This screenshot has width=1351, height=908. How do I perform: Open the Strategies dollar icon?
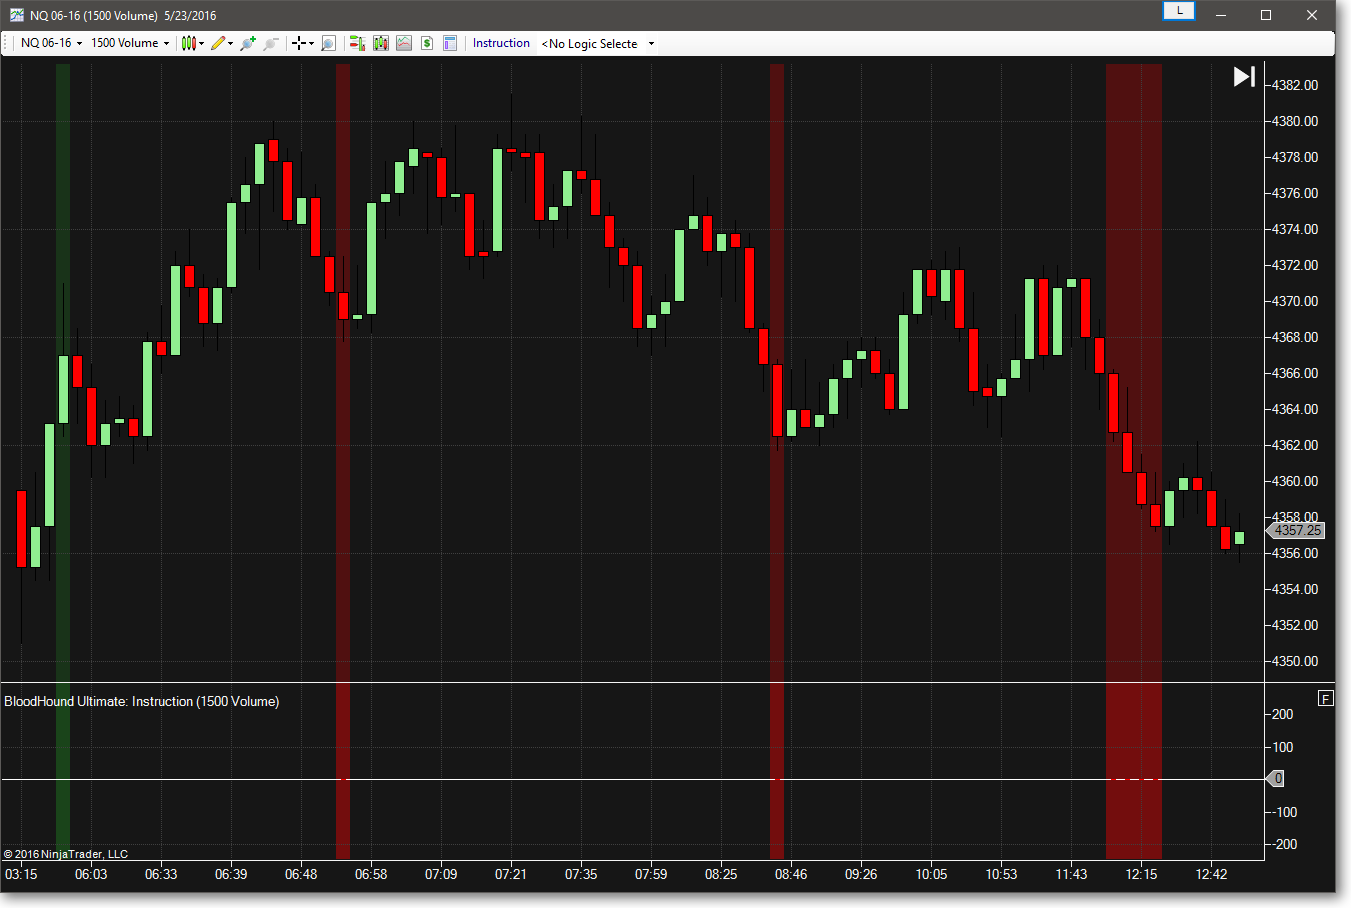point(427,43)
